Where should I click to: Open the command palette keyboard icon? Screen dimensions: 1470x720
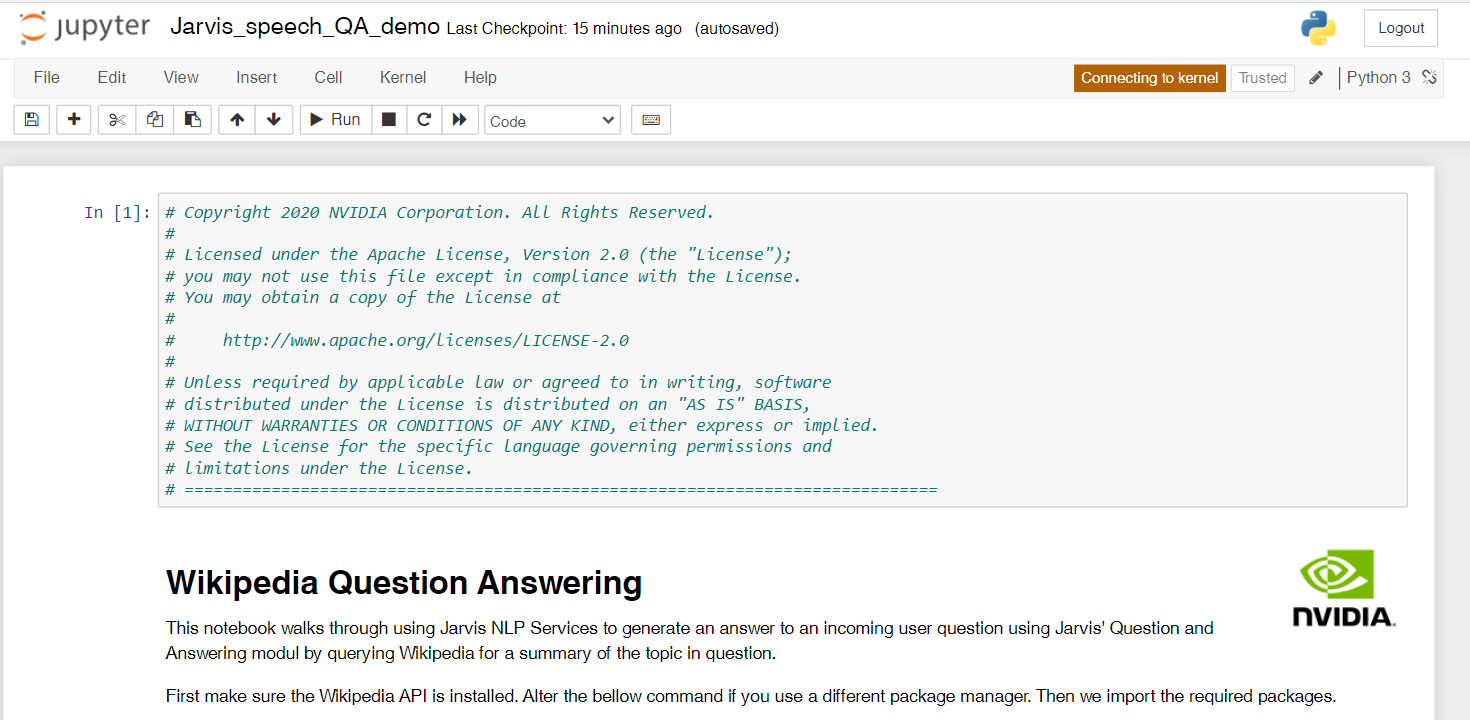pyautogui.click(x=651, y=120)
